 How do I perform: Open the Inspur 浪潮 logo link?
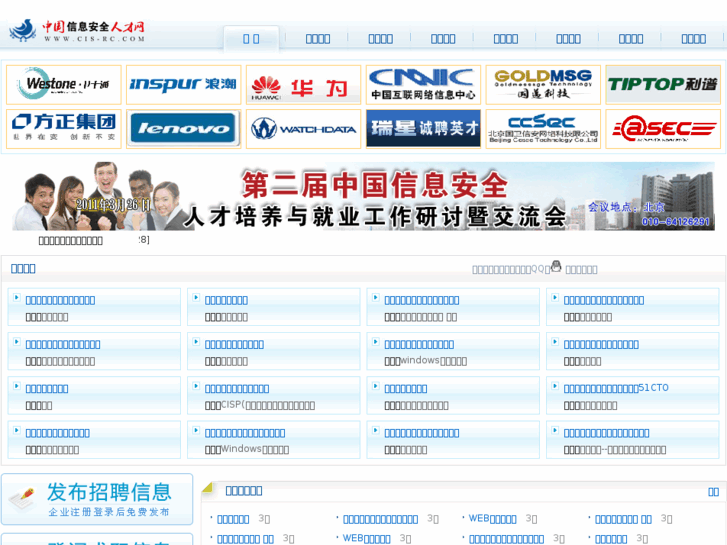[184, 84]
